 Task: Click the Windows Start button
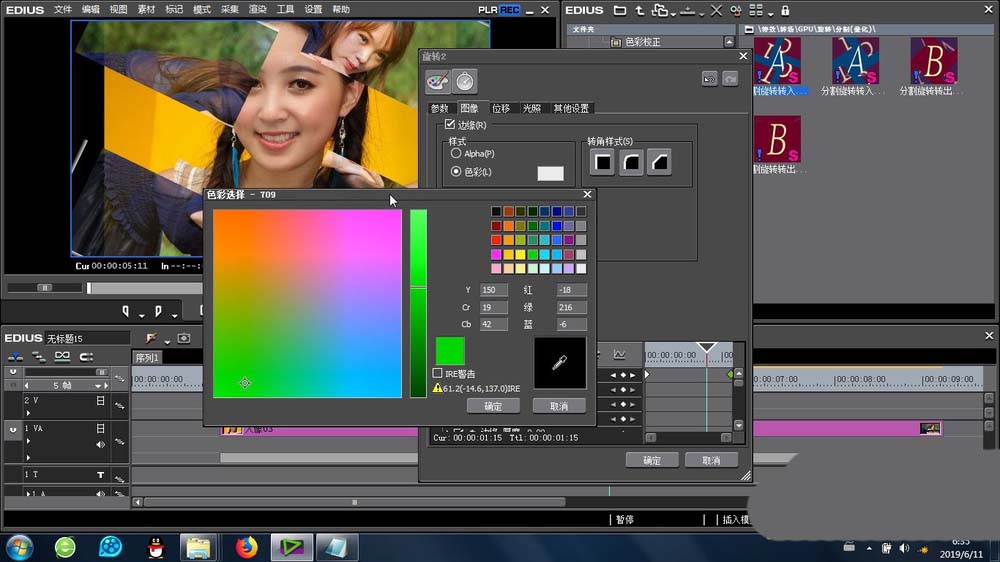[x=19, y=547]
